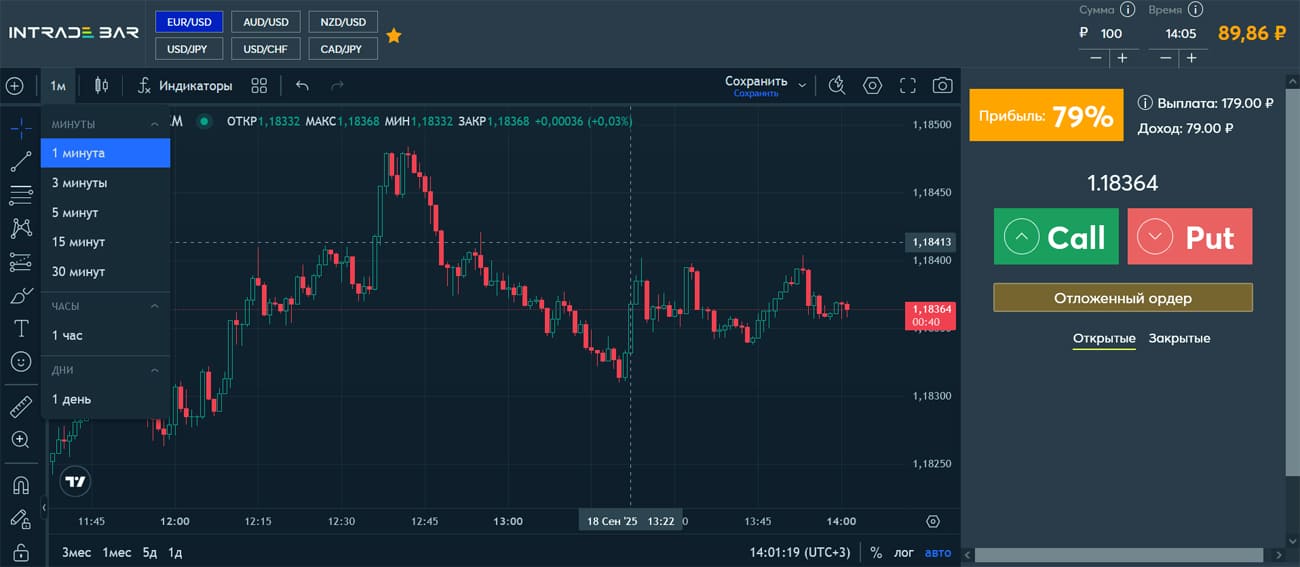Collapse the МИНУТЫ section
The height and width of the screenshot is (567, 1300).
pyautogui.click(x=154, y=124)
